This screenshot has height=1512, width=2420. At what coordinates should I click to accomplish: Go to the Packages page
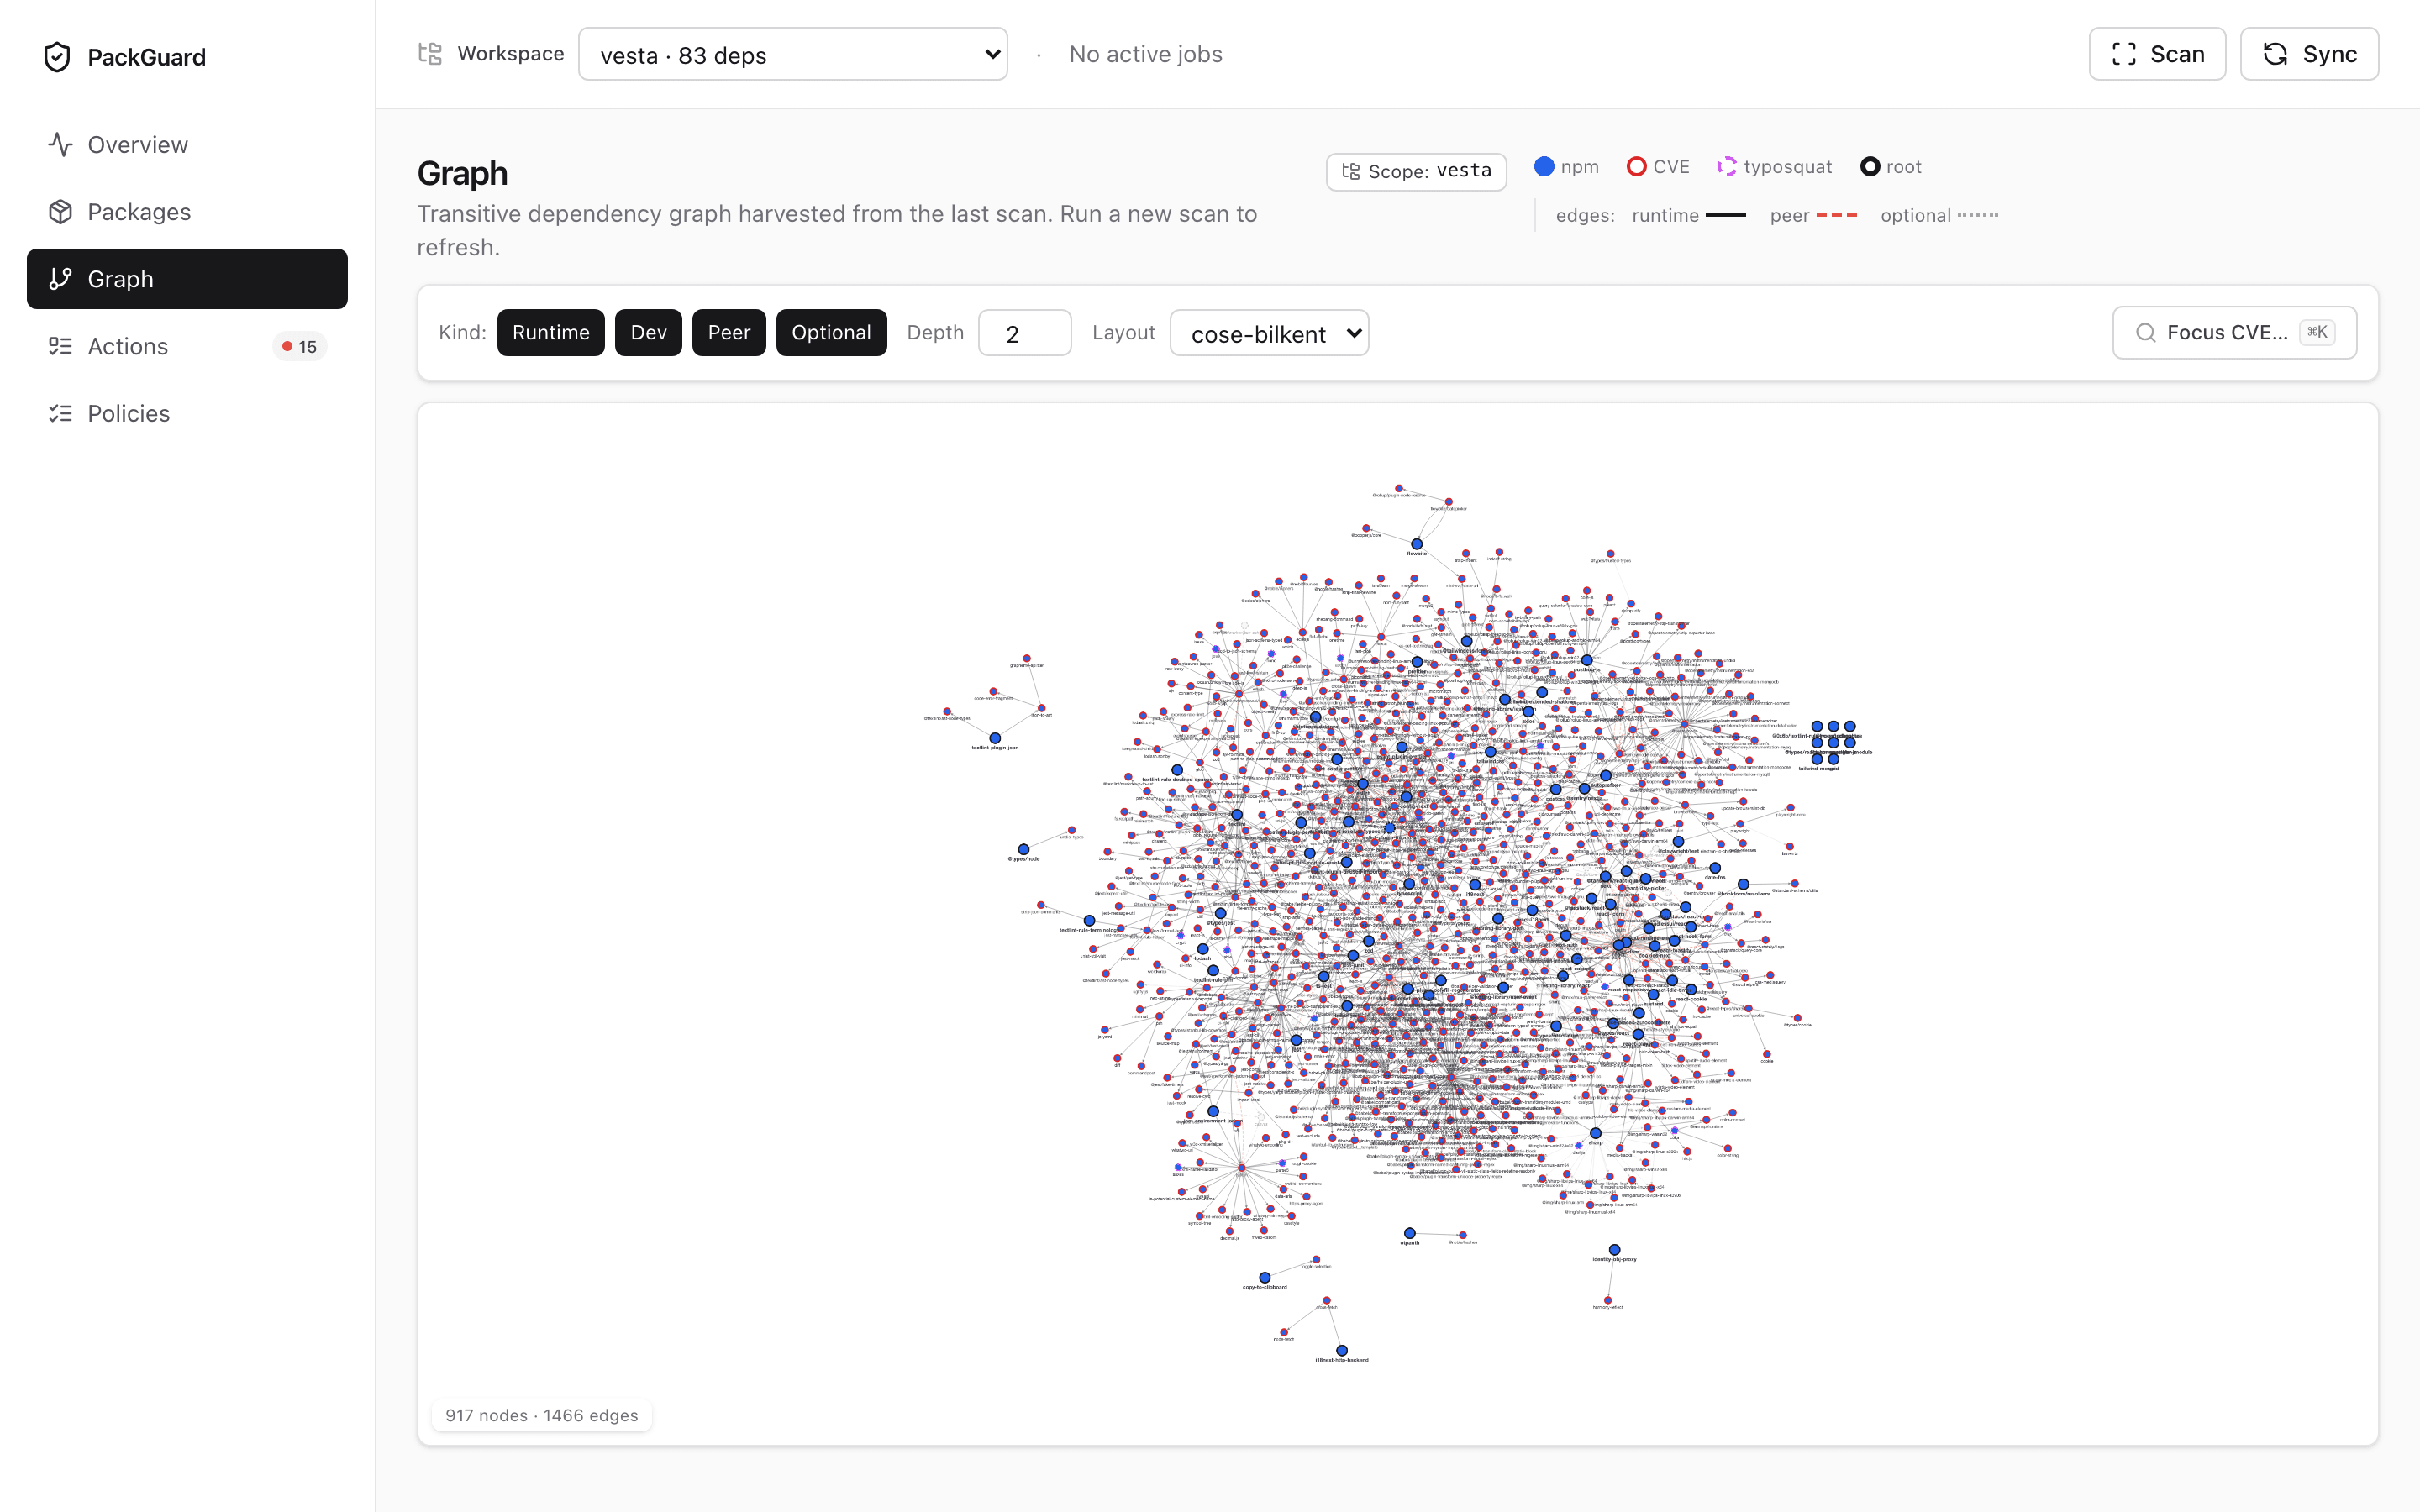[x=187, y=212]
